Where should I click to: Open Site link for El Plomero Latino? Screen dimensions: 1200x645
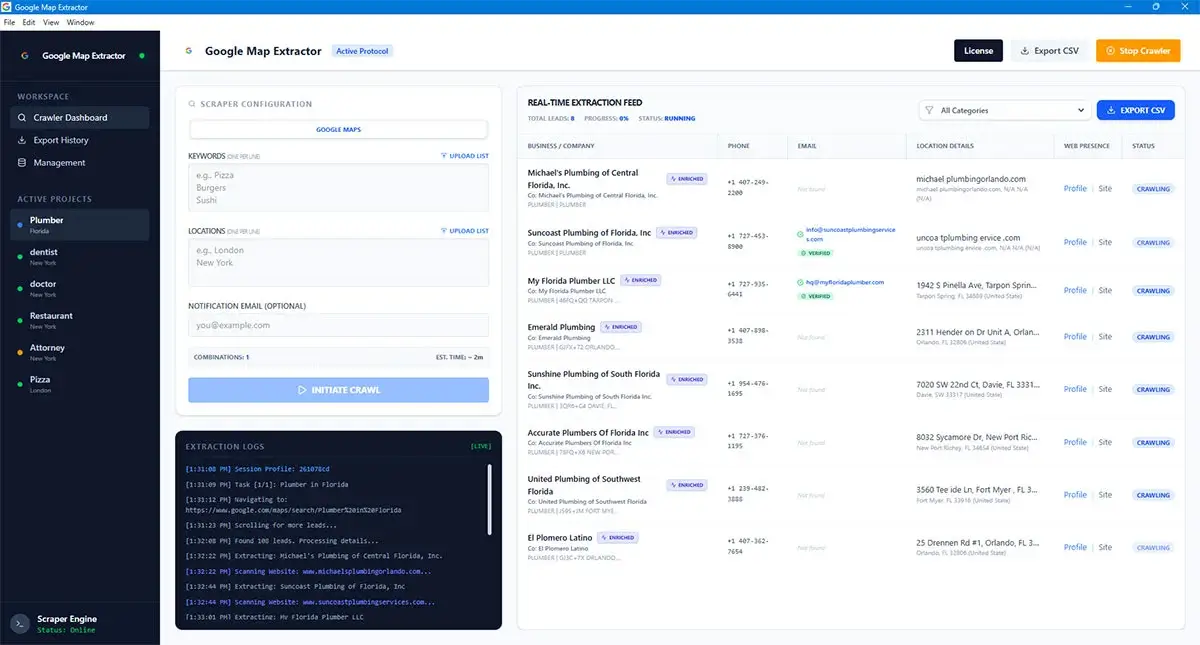click(x=1105, y=547)
